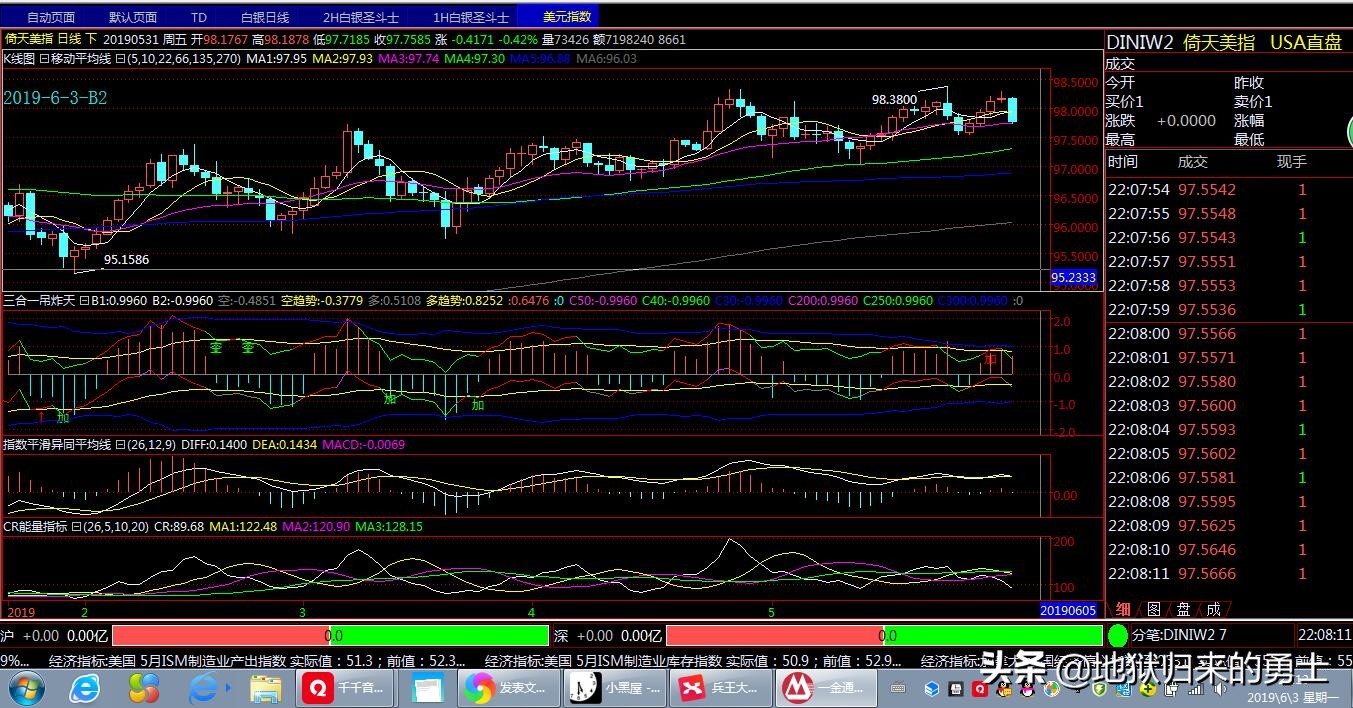1353x708 pixels.
Task: Collapse the 移动平均线 indicator toggle box
Action: [44, 59]
